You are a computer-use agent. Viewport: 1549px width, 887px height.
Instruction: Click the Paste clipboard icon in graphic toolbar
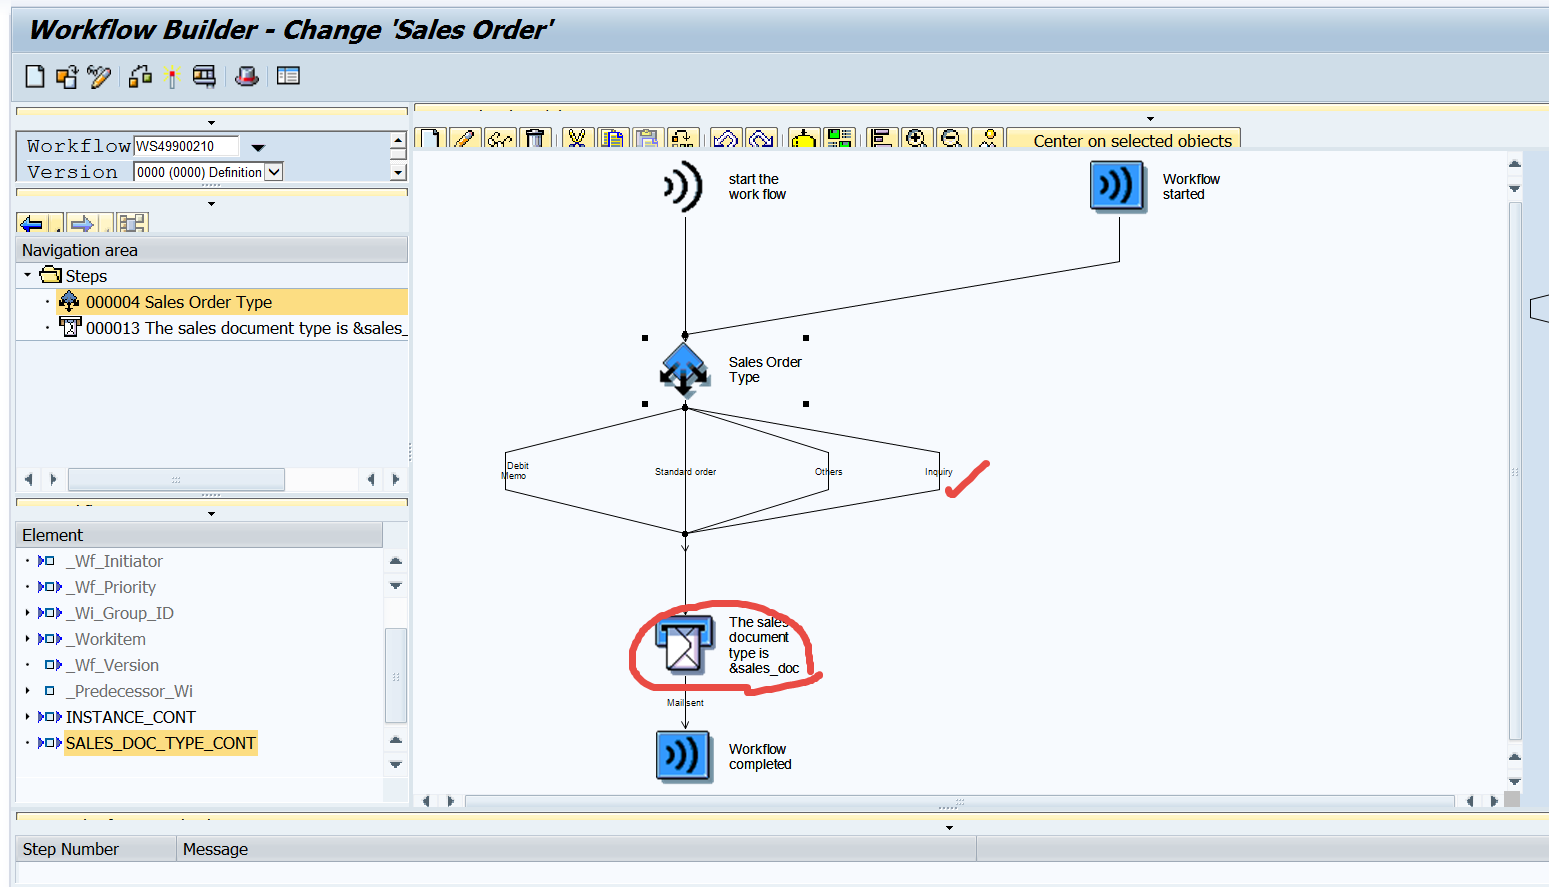coord(648,138)
